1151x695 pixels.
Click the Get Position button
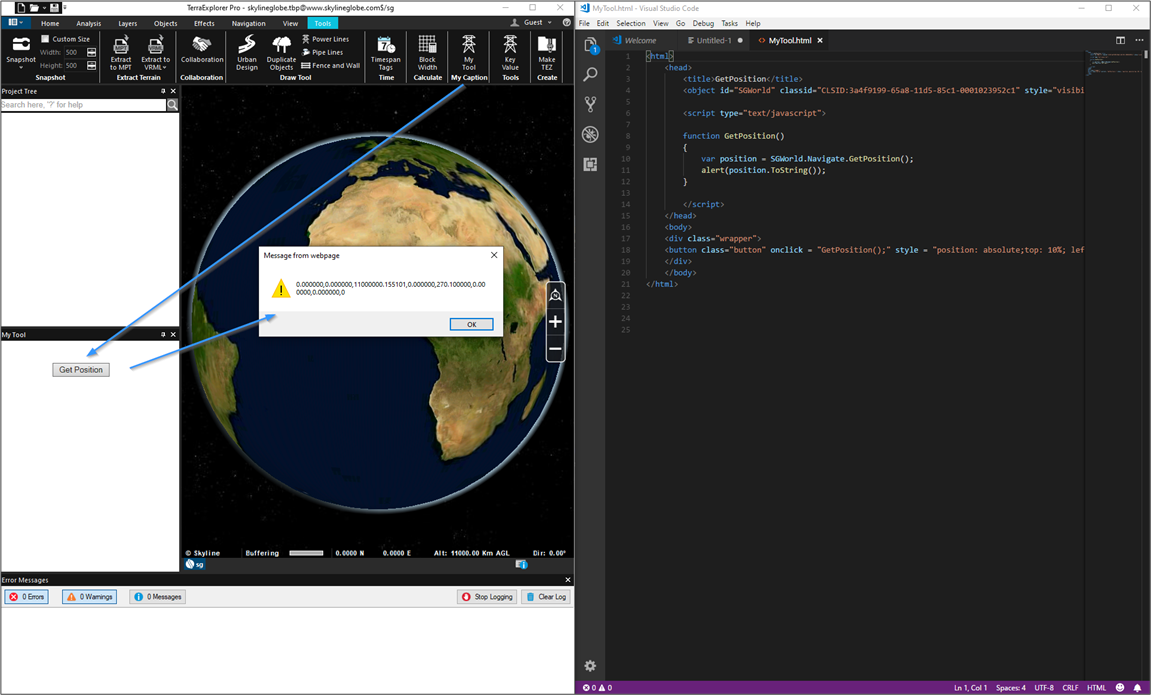click(x=81, y=370)
